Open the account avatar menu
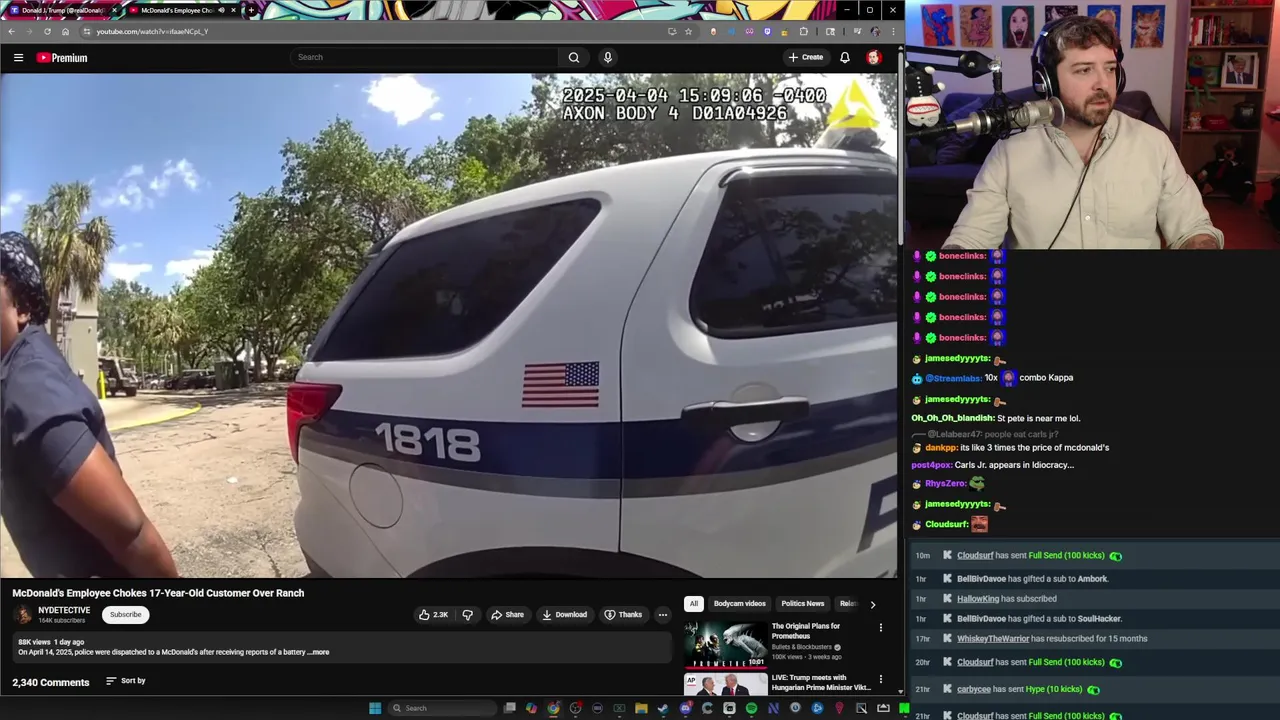The image size is (1280, 720). pyautogui.click(x=873, y=57)
